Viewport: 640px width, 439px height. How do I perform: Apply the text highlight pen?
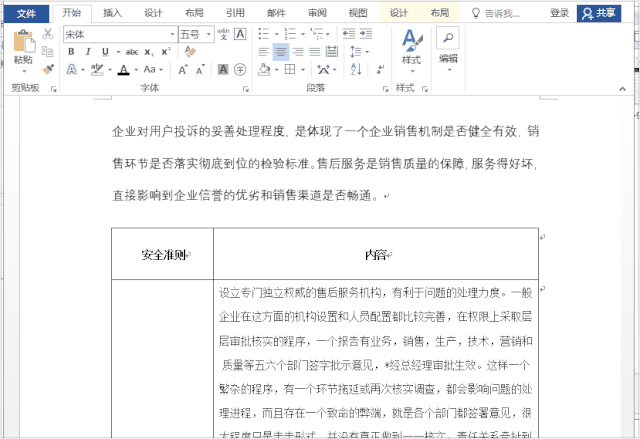point(97,69)
